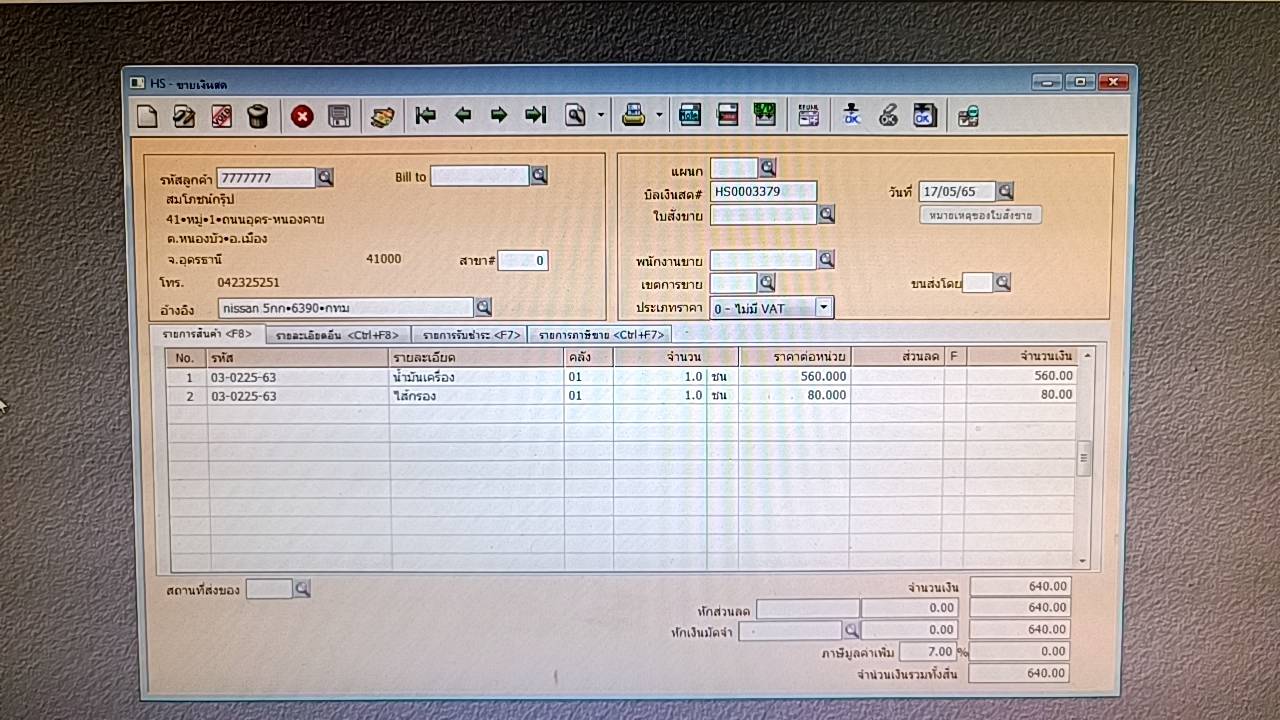1280x720 pixels.
Task: Open the ขนส่งโดย lookup magnifier
Action: pyautogui.click(x=1002, y=283)
